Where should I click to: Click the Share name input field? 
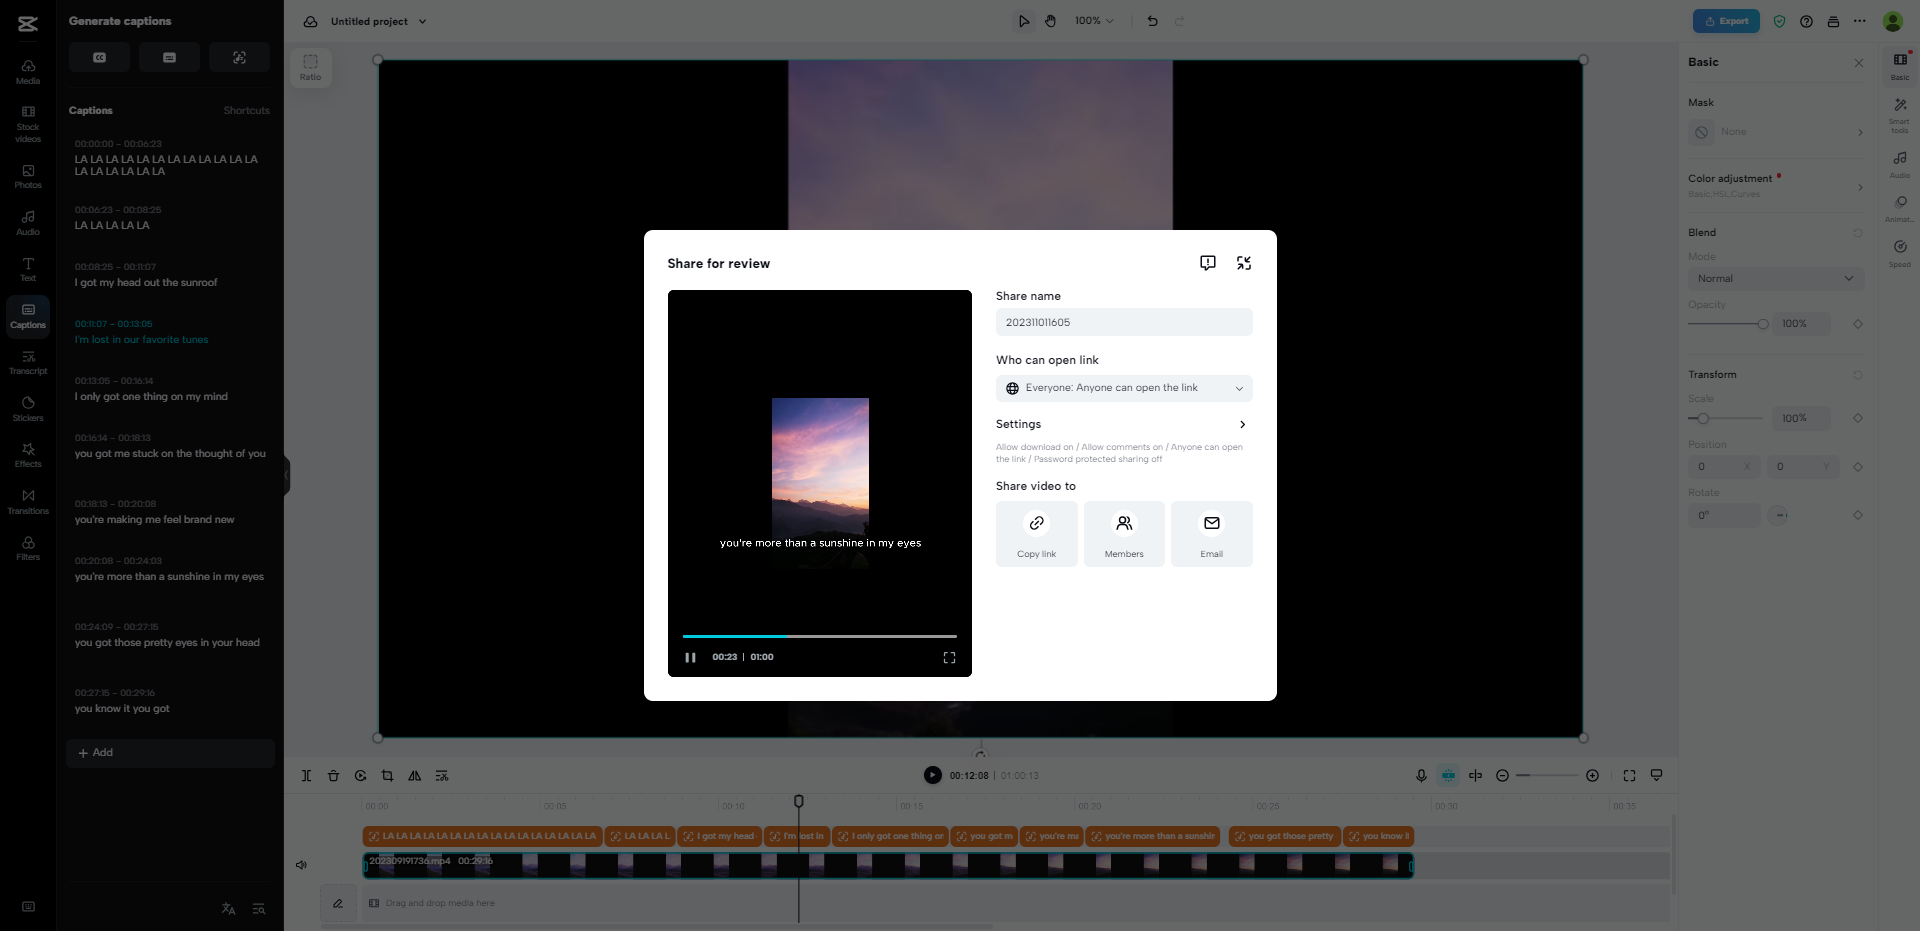1124,322
